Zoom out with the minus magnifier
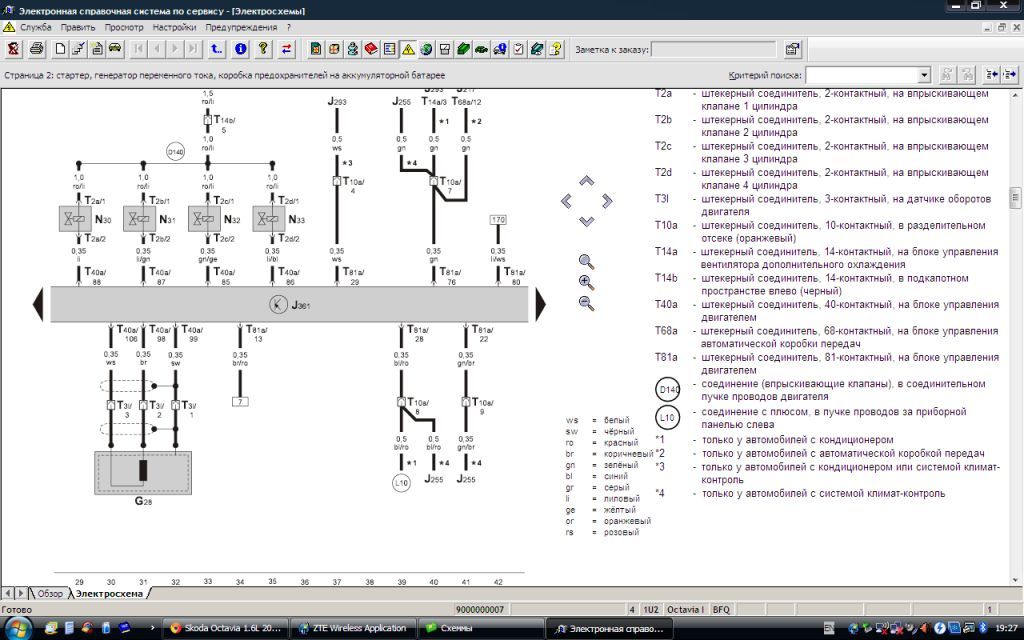 point(586,304)
